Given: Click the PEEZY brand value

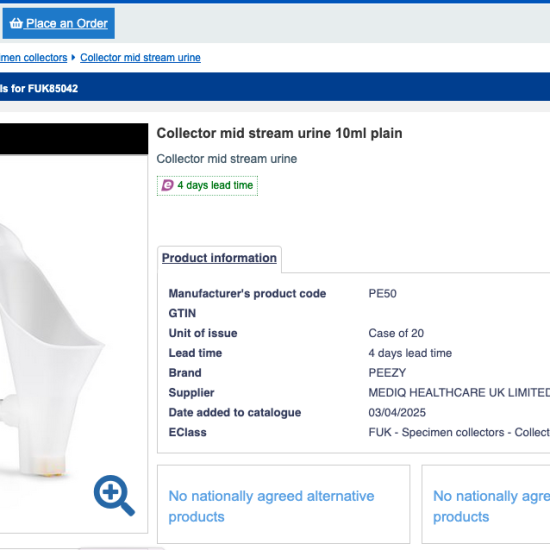Looking at the screenshot, I should (387, 373).
